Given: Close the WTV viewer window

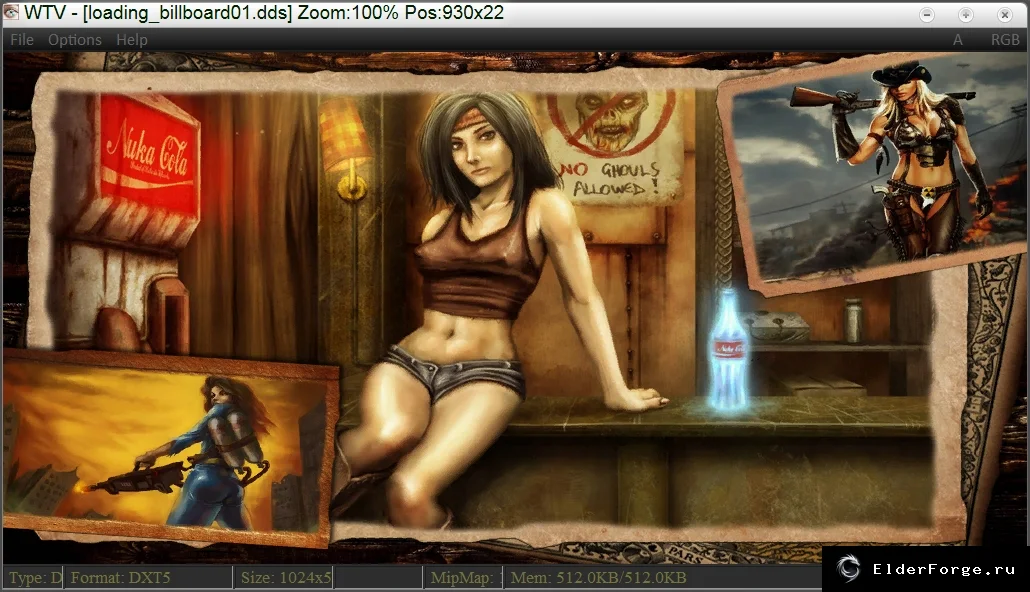Looking at the screenshot, I should pyautogui.click(x=1004, y=14).
